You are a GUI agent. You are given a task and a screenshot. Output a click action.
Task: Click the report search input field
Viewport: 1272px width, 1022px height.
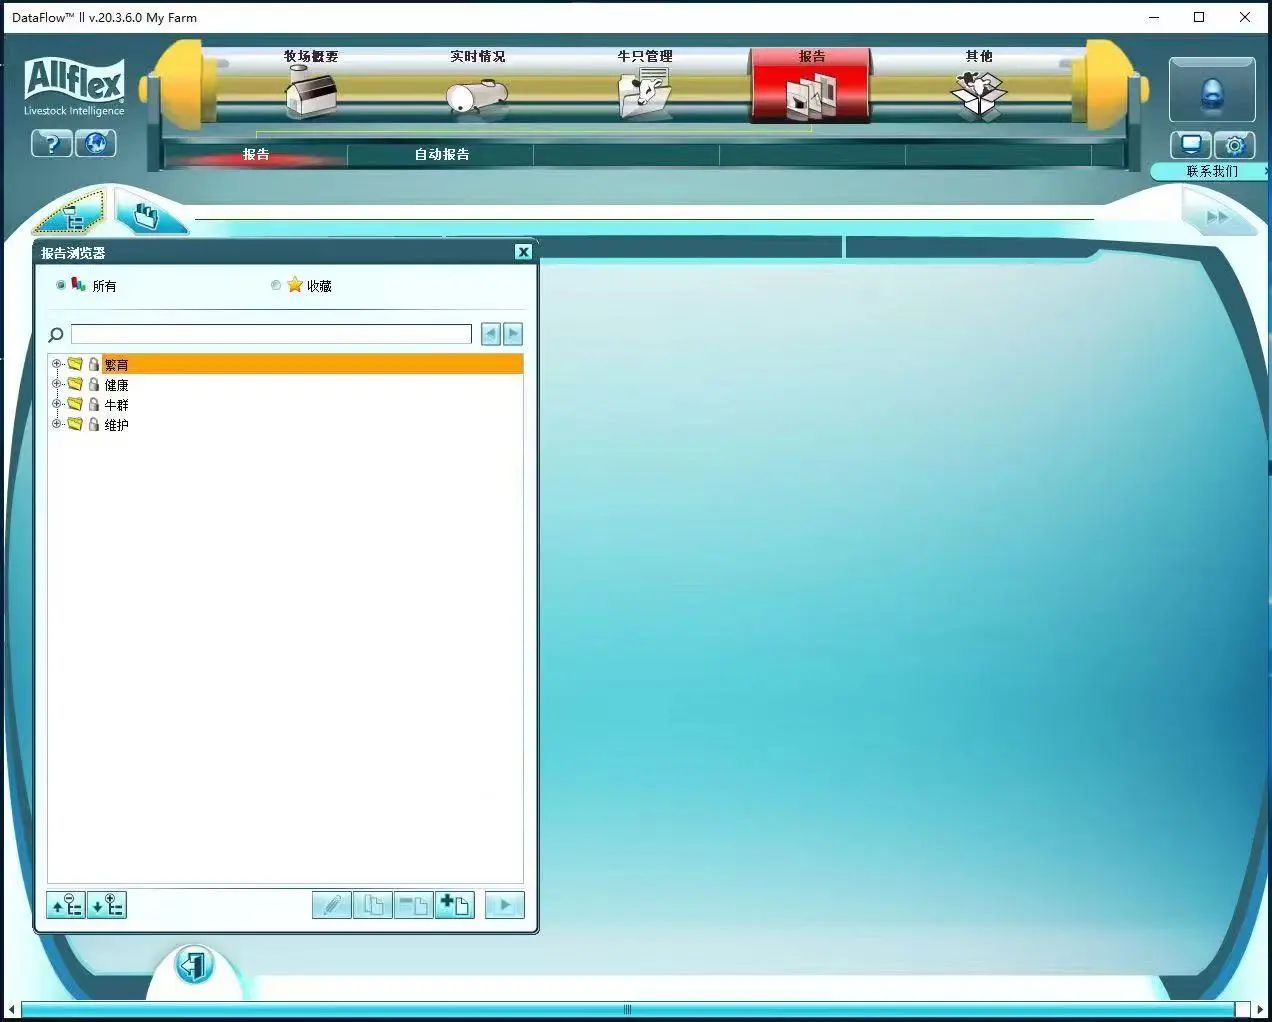coord(271,334)
